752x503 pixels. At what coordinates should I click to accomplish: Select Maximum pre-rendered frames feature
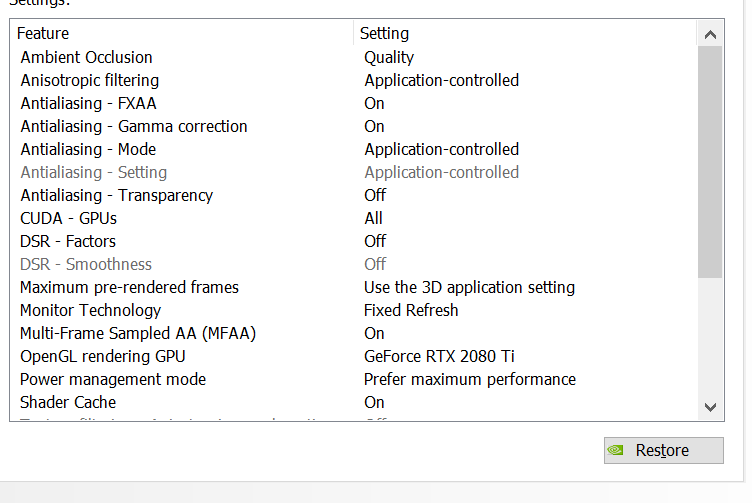[129, 288]
